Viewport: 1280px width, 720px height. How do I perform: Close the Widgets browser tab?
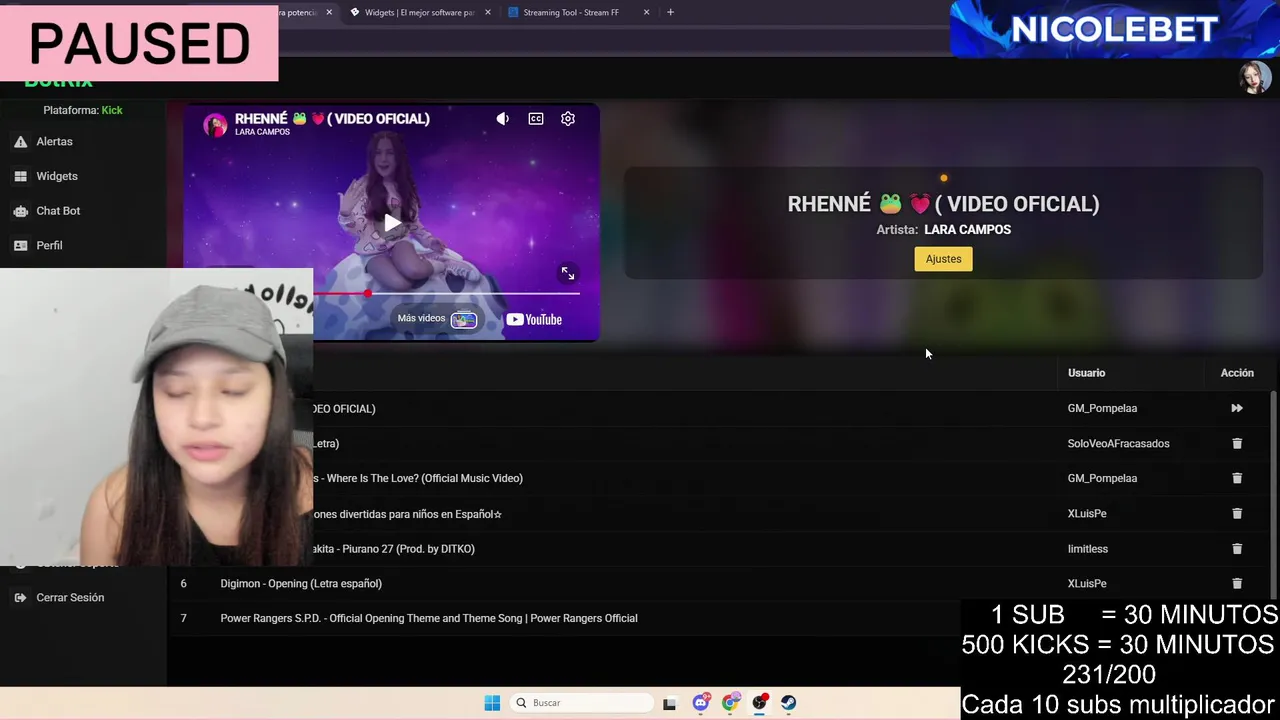[488, 12]
